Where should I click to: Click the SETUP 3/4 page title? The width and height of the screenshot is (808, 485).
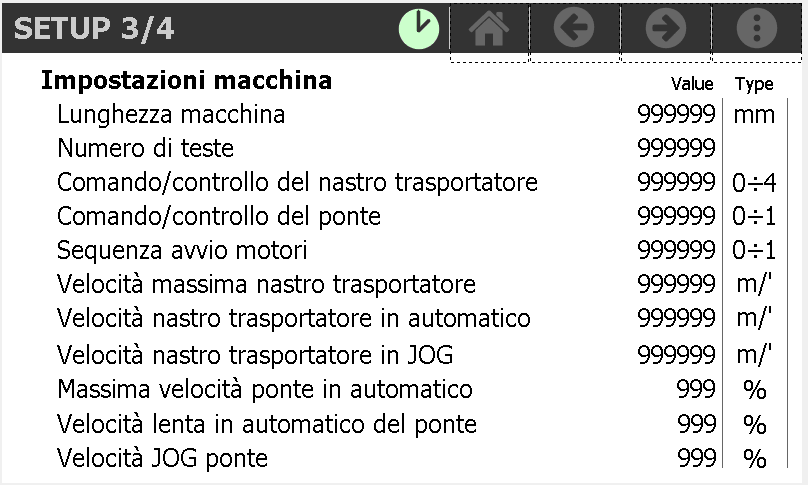pos(94,29)
